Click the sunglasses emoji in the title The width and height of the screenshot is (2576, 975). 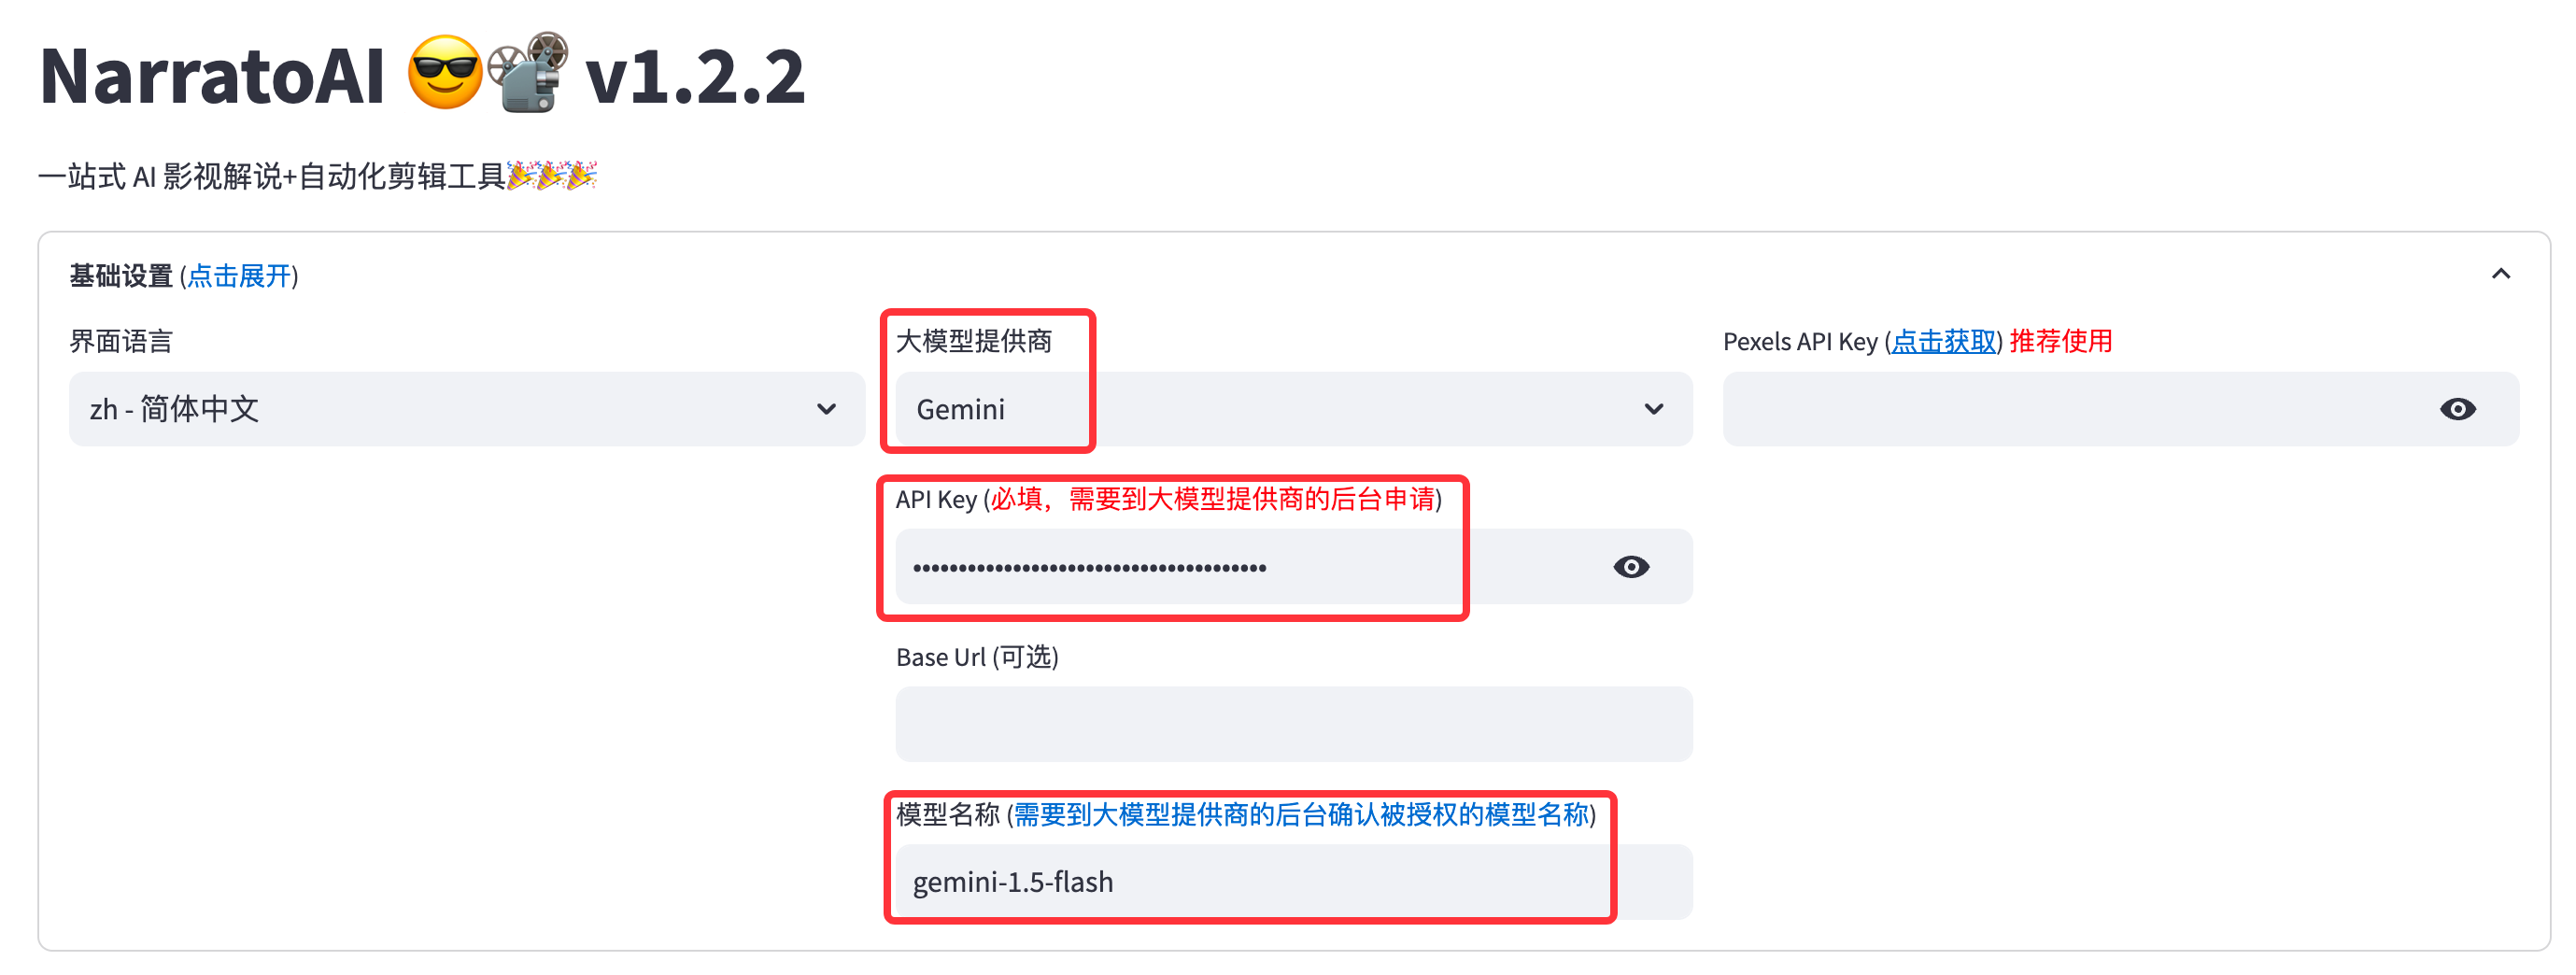click(x=445, y=73)
